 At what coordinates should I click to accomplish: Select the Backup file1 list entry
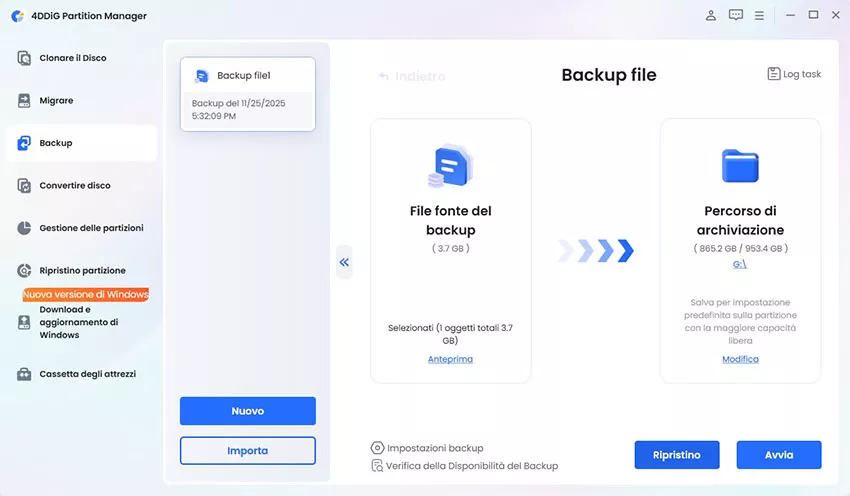[x=248, y=94]
